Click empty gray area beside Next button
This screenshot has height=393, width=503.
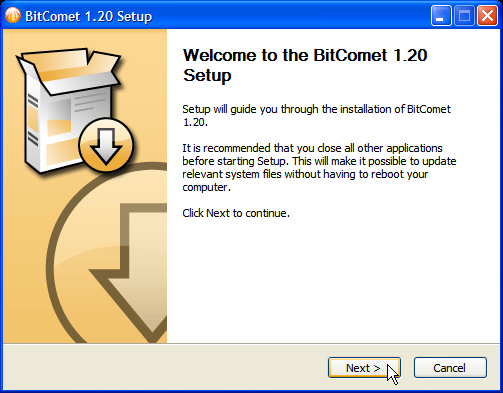(x=167, y=368)
